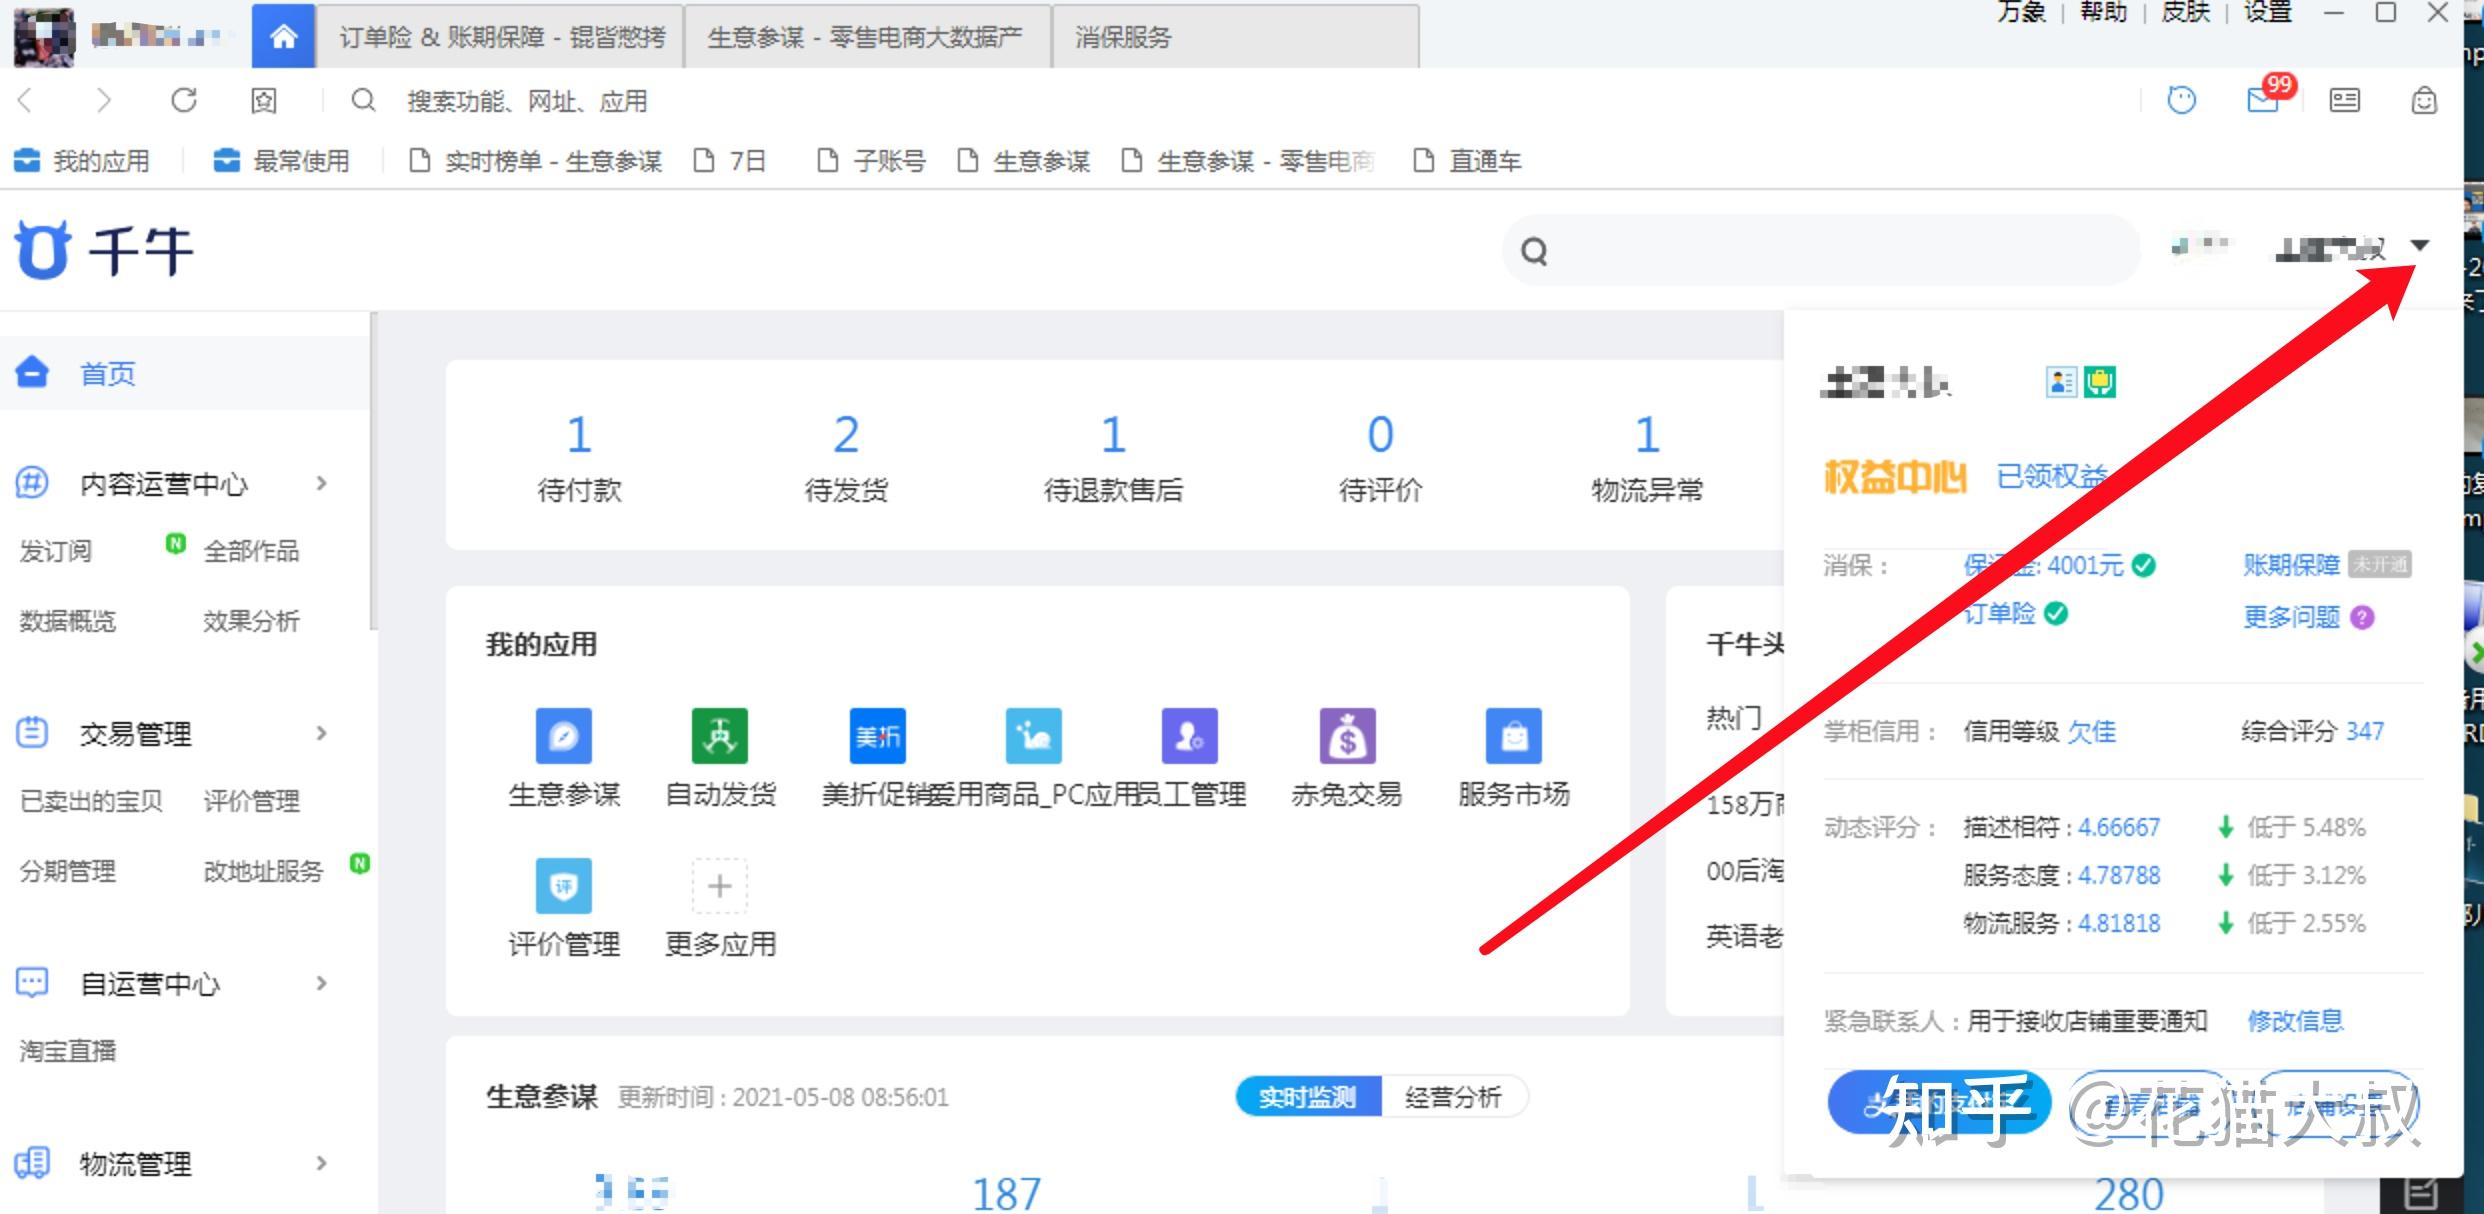The height and width of the screenshot is (1214, 2484).
Task: Switch to 生意参谋 browser tab
Action: click(867, 37)
